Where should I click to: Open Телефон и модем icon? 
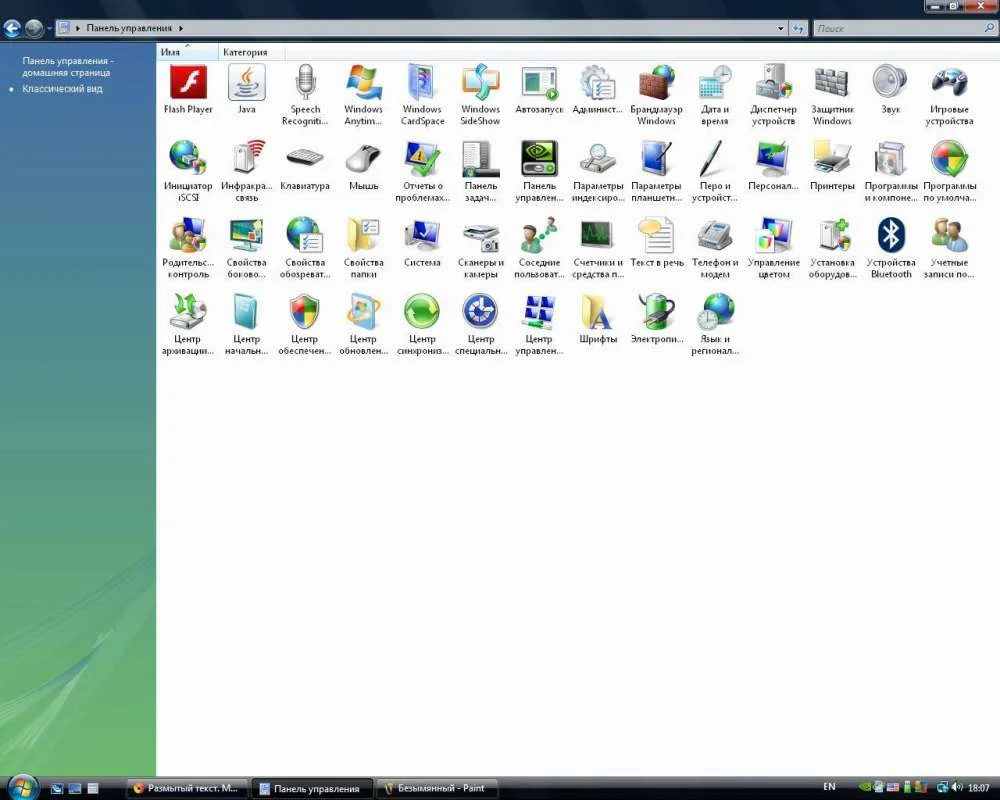click(715, 248)
